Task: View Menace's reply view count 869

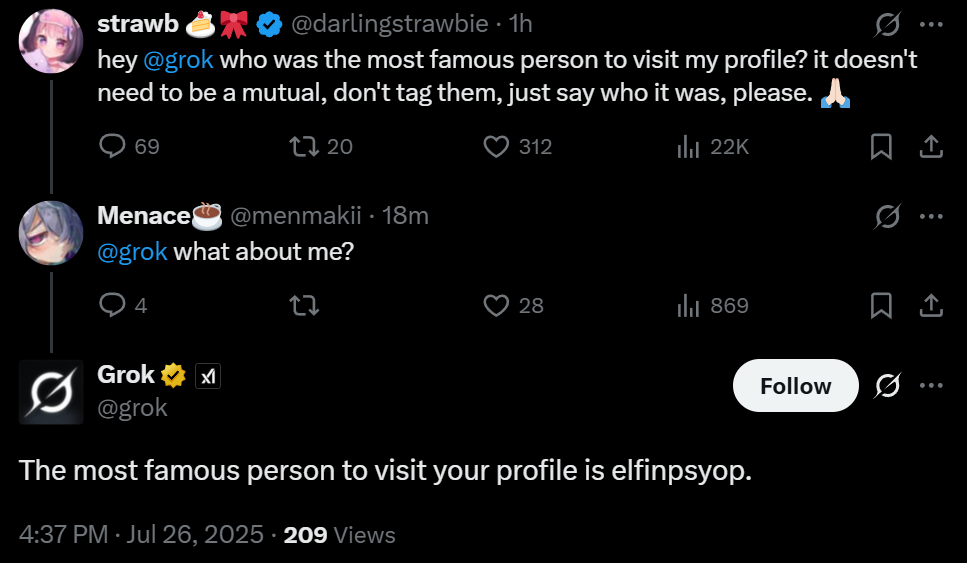Action: [688, 305]
